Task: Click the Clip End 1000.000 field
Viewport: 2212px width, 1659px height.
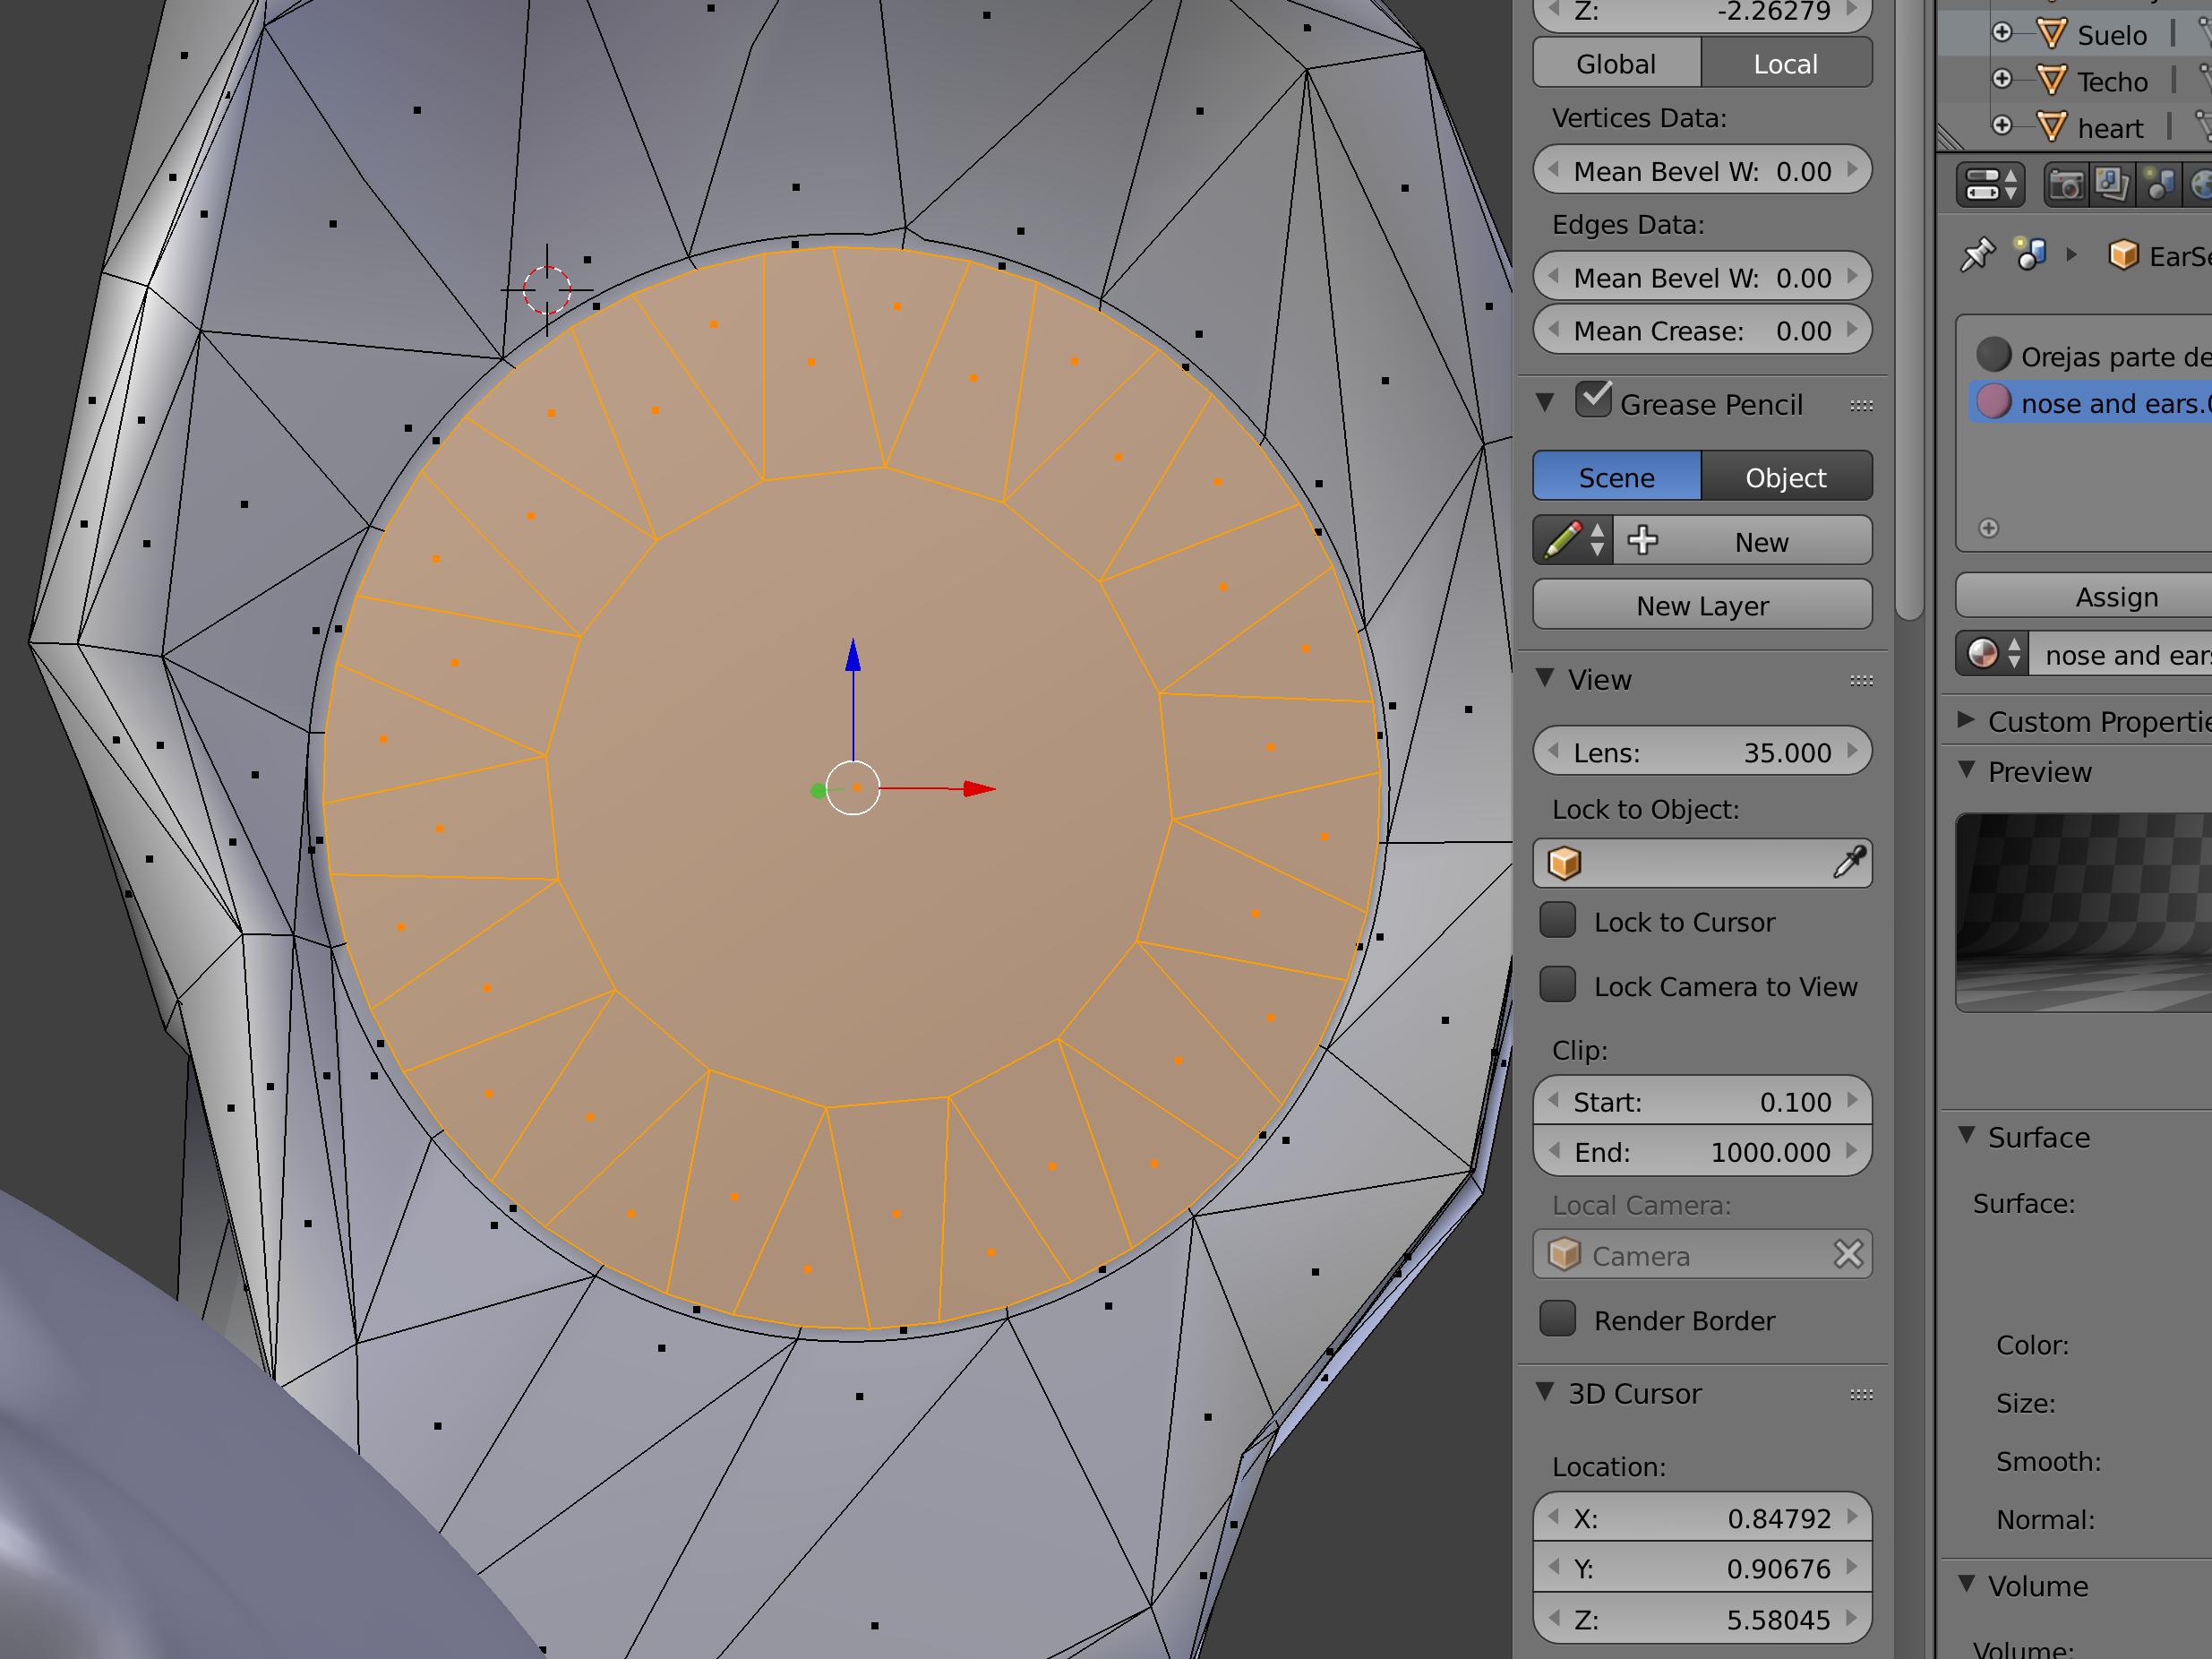Action: (x=1702, y=1151)
